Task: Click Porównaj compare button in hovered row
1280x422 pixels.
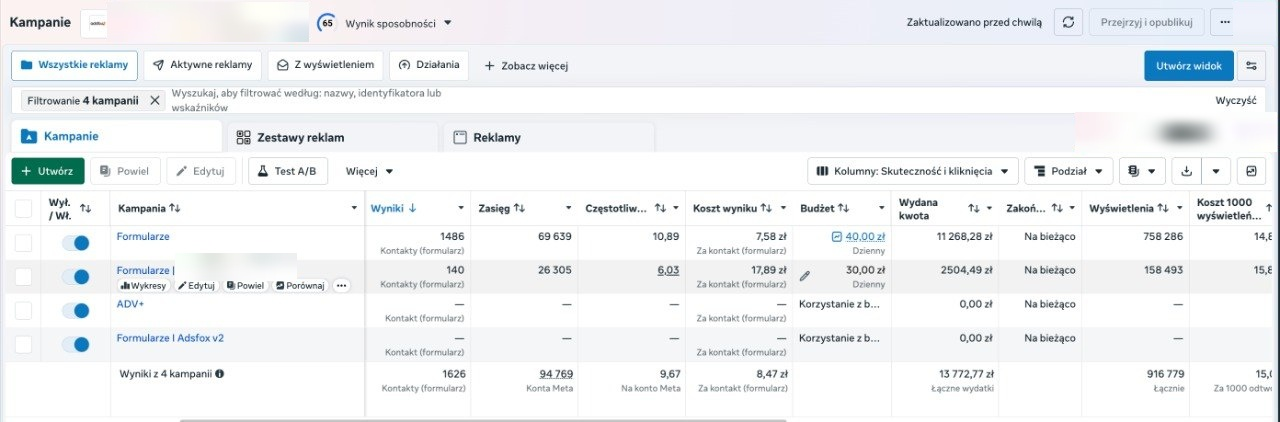Action: click(x=300, y=285)
